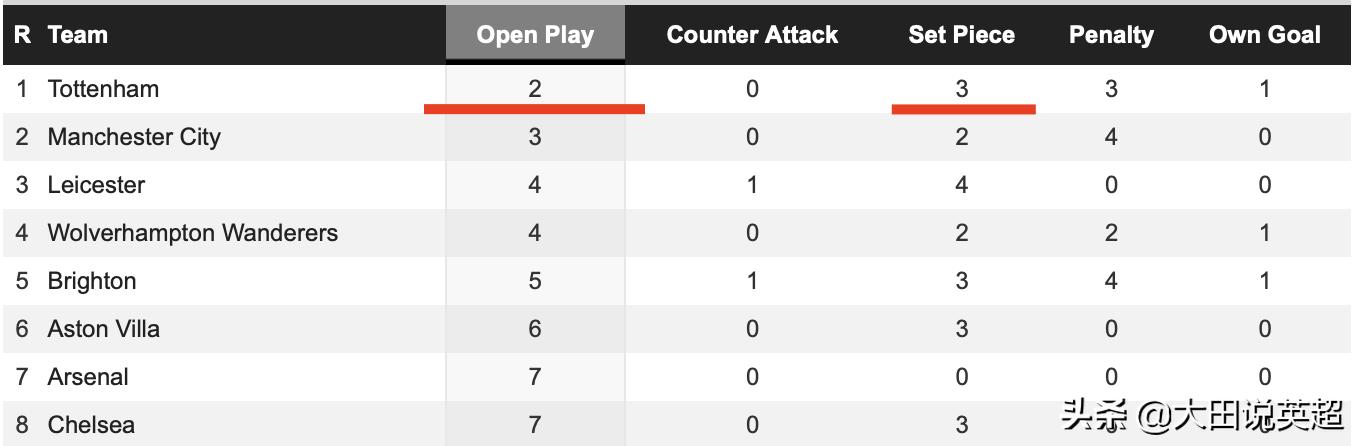1358x446 pixels.
Task: Click Tottenham's Open Play value cell
Action: click(x=535, y=89)
